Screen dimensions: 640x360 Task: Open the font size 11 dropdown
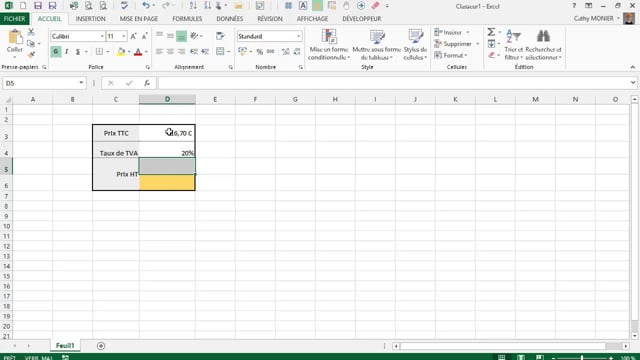coord(123,36)
